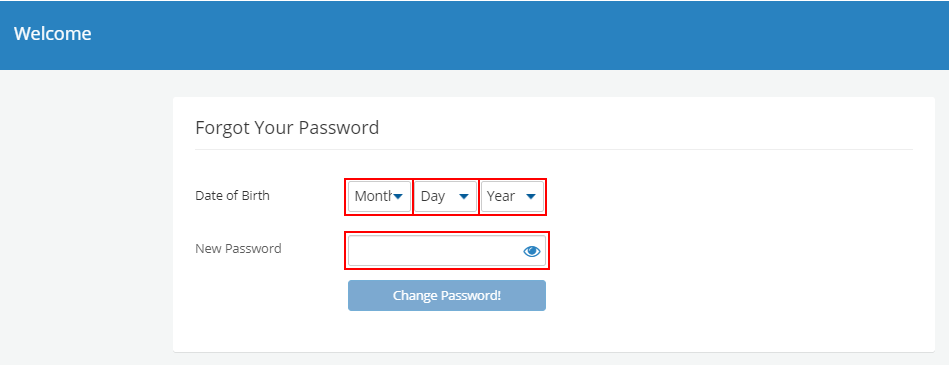Show password using the eye icon
Image resolution: width=949 pixels, height=365 pixels.
pos(531,251)
